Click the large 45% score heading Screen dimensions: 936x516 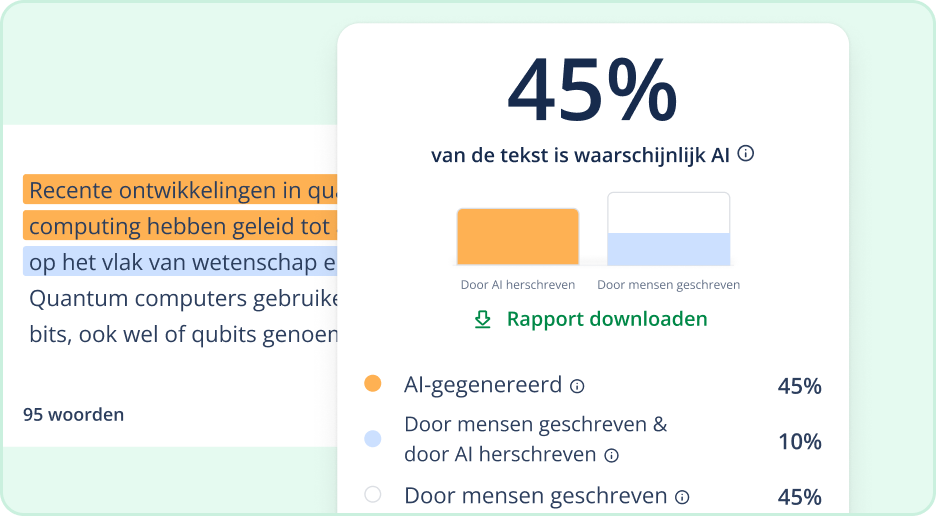click(592, 92)
